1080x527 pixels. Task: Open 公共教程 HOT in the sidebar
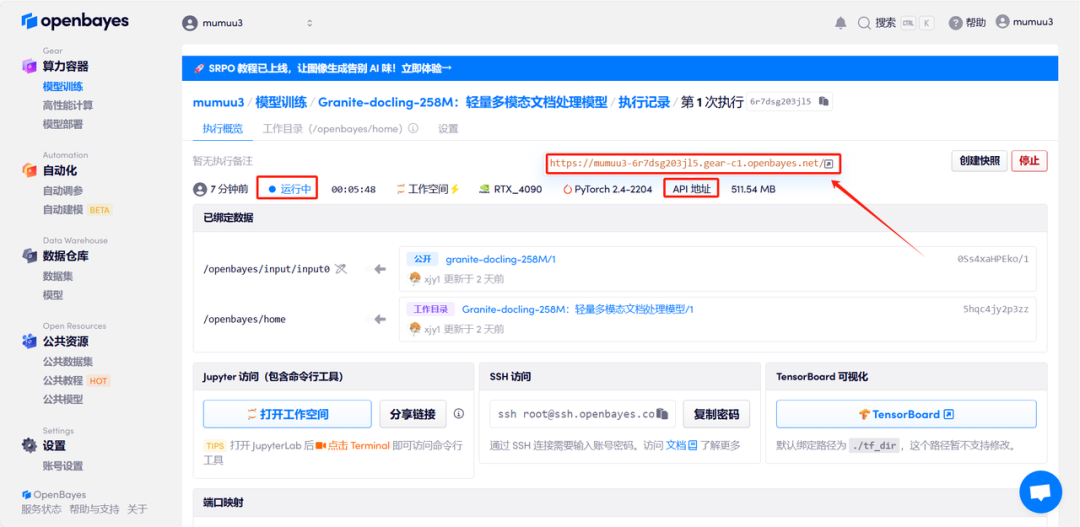point(76,380)
